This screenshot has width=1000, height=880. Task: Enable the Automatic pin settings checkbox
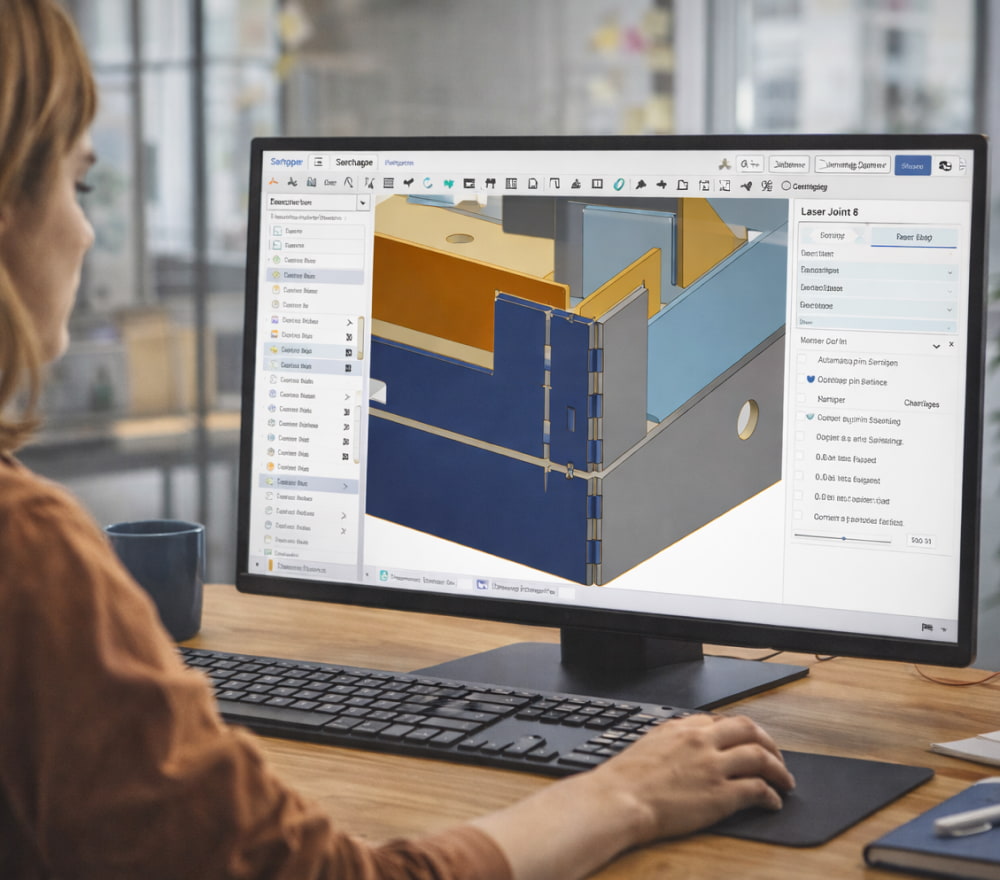coord(802,359)
